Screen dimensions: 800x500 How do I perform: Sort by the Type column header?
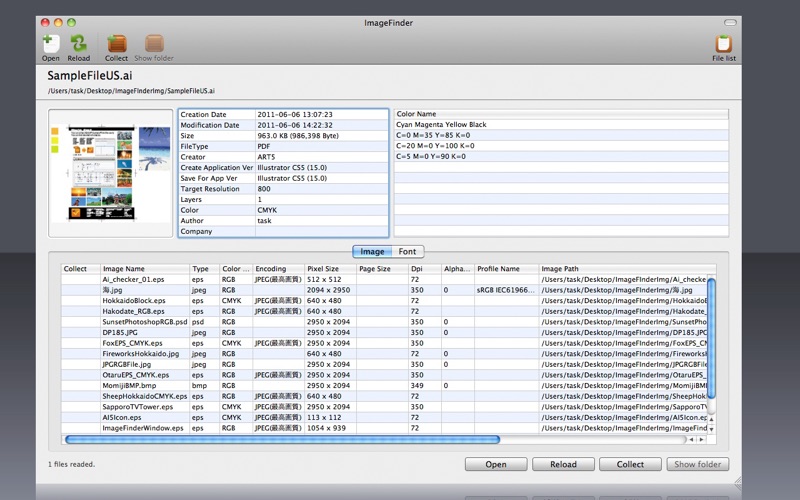205,269
